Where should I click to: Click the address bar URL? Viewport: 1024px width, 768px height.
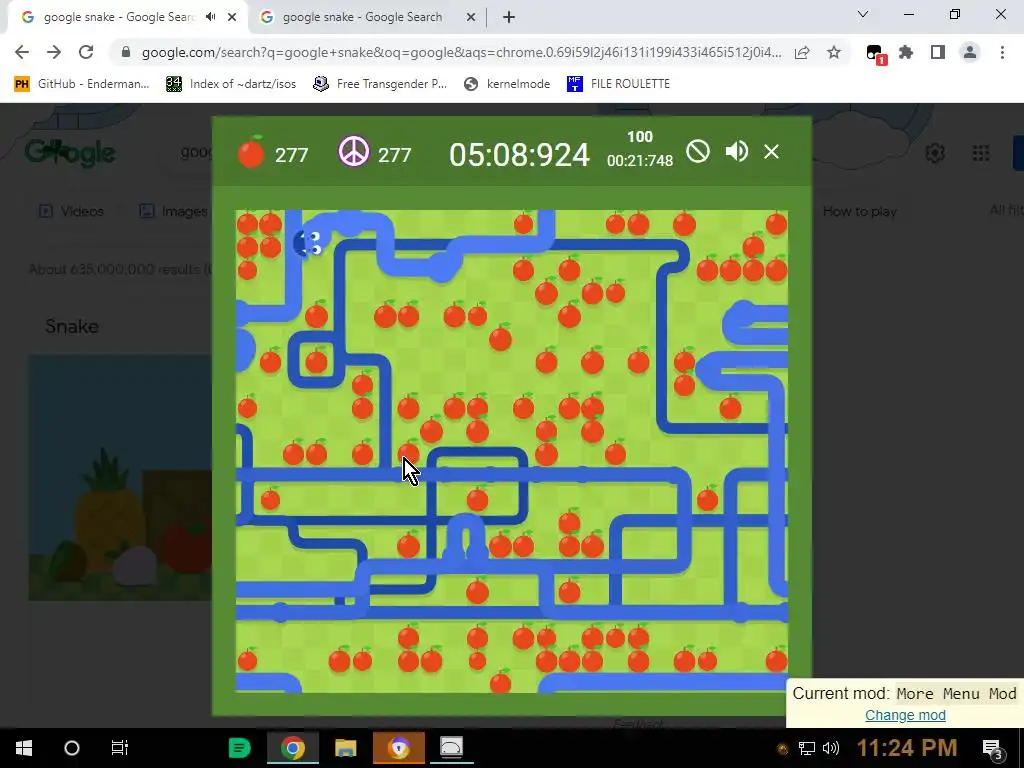[461, 52]
